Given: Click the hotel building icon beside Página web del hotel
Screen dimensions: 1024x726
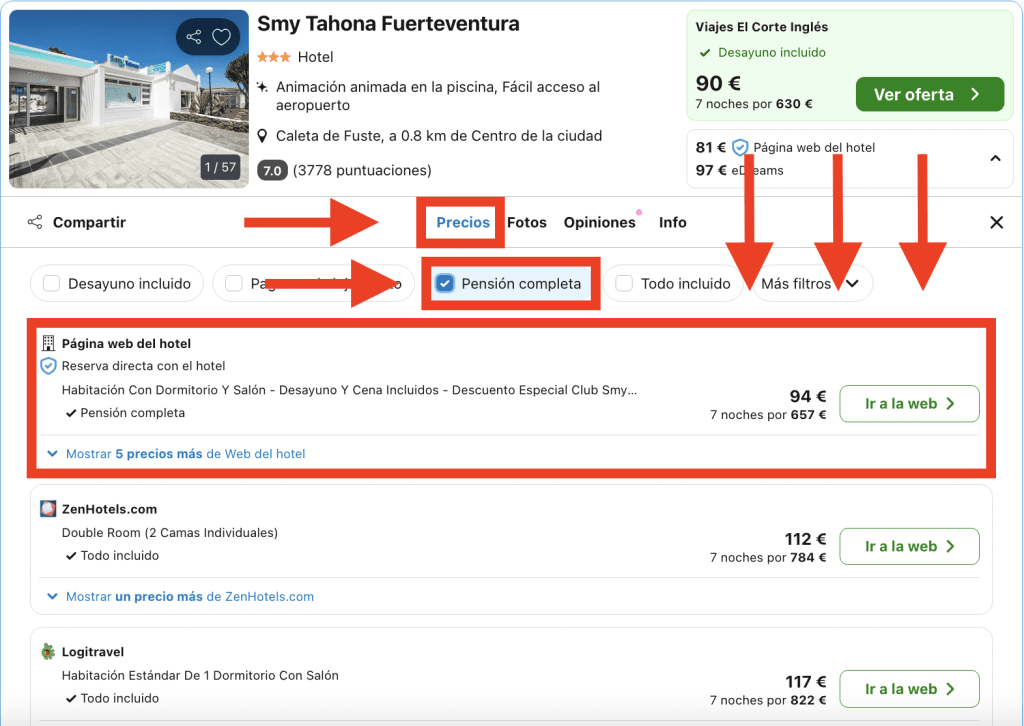Looking at the screenshot, I should click(48, 343).
